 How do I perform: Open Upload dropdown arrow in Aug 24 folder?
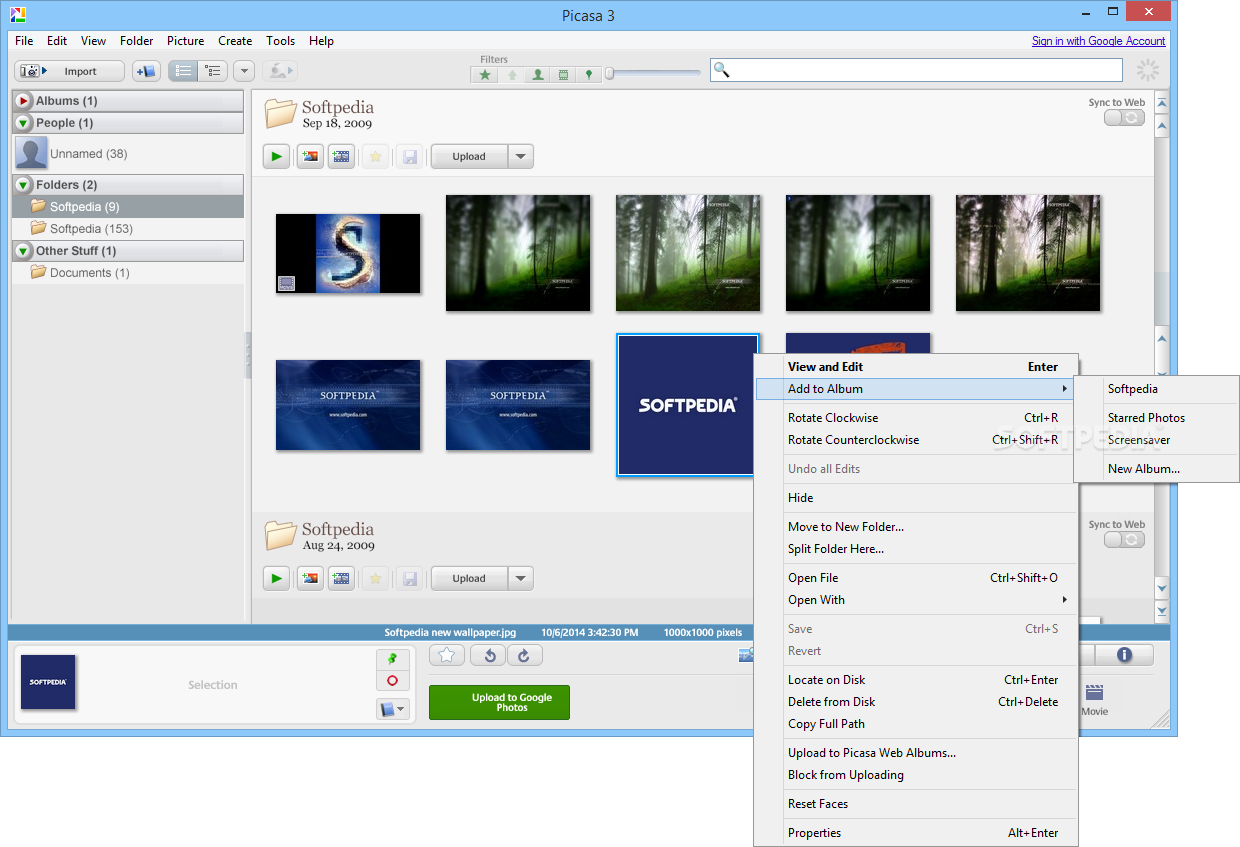[520, 578]
